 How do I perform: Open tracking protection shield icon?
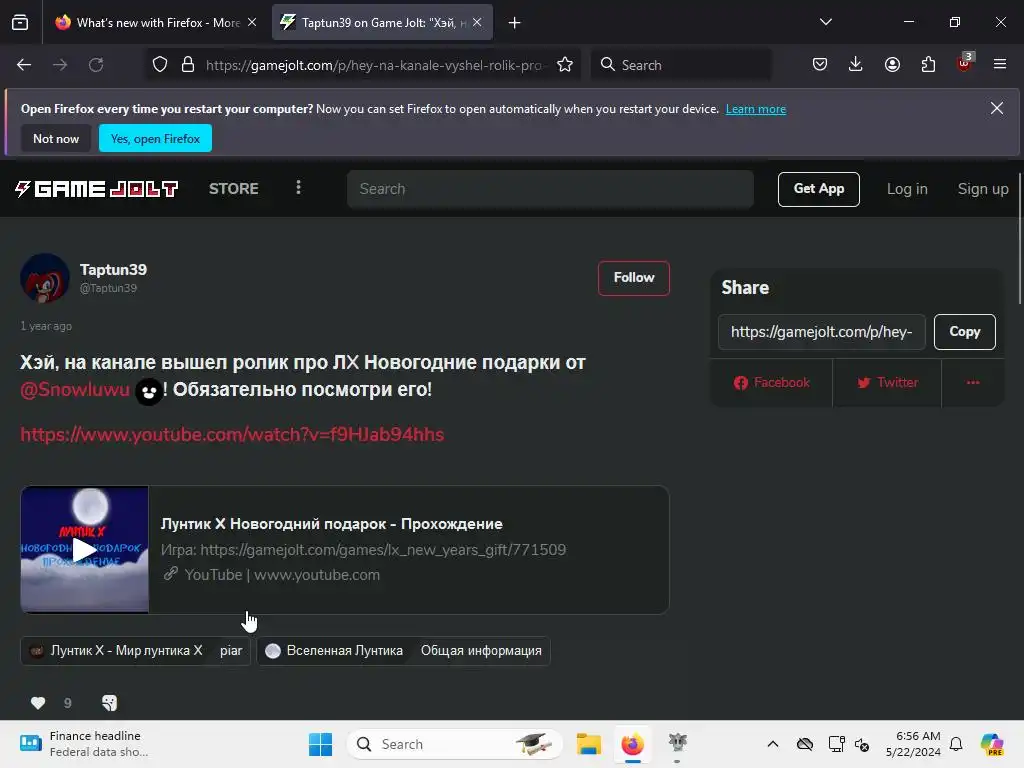[160, 65]
